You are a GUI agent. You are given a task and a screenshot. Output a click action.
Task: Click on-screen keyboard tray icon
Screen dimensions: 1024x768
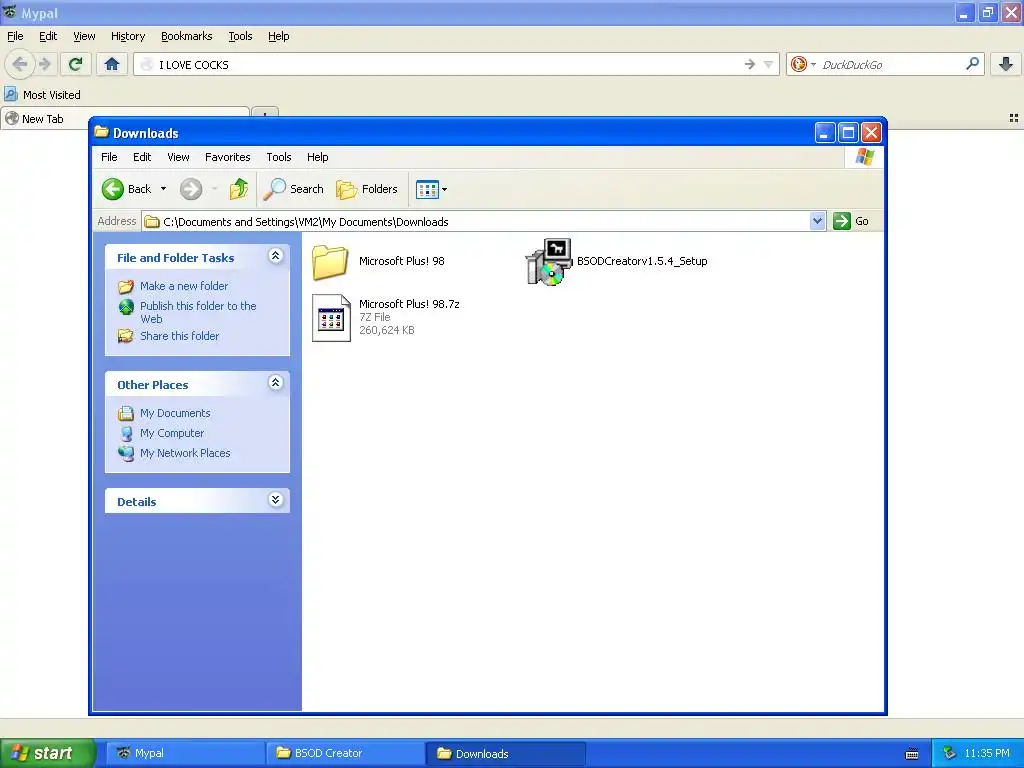pos(912,754)
